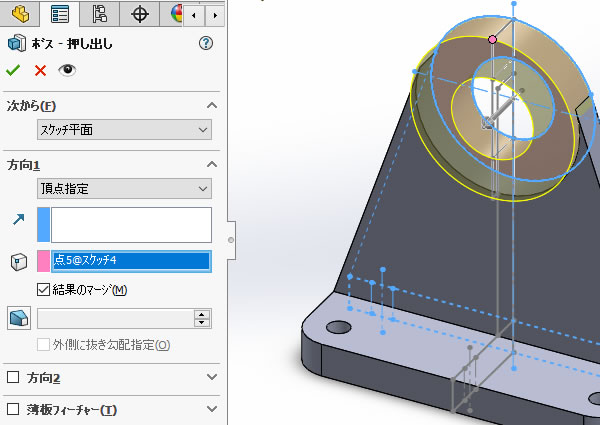The width and height of the screenshot is (600, 425).
Task: Open the FeatureManager design tree tab
Action: click(20, 14)
